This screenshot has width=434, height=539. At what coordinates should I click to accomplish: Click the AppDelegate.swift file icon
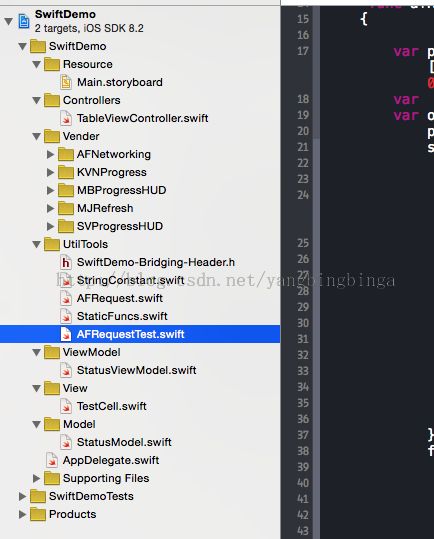click(52, 460)
